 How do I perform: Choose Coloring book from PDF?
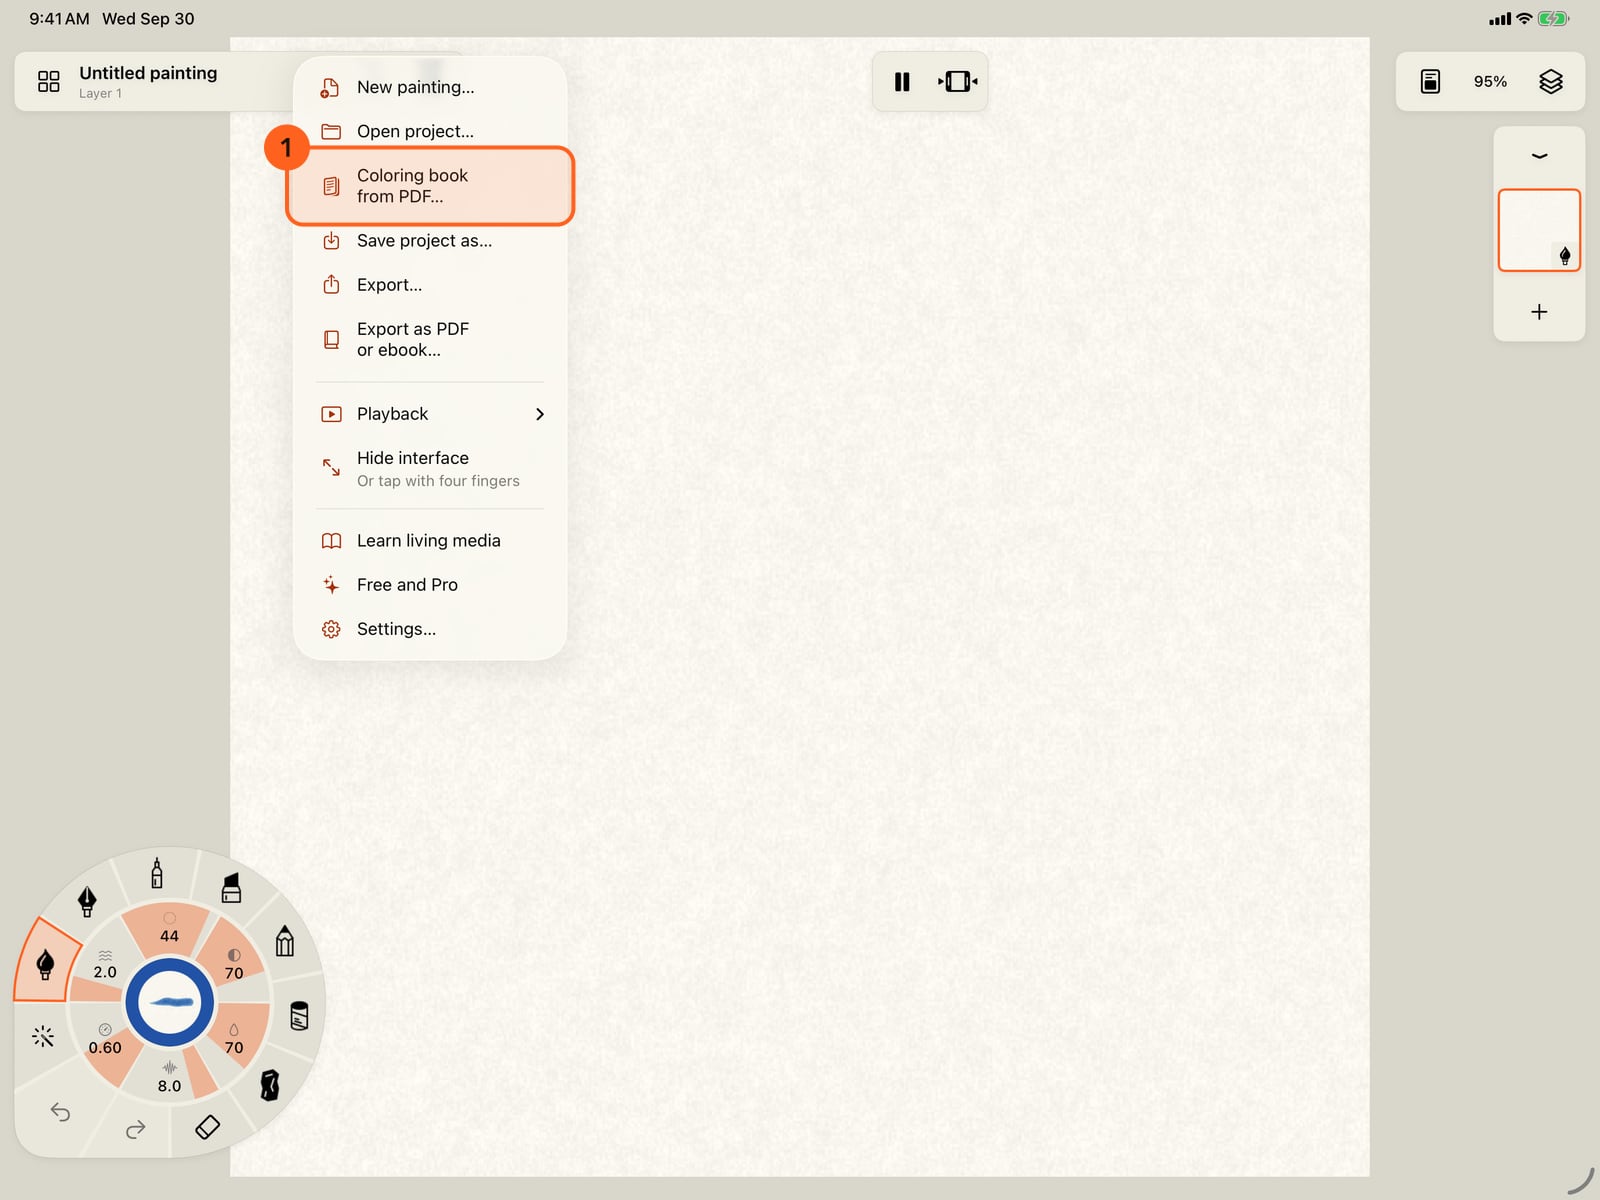[431, 186]
